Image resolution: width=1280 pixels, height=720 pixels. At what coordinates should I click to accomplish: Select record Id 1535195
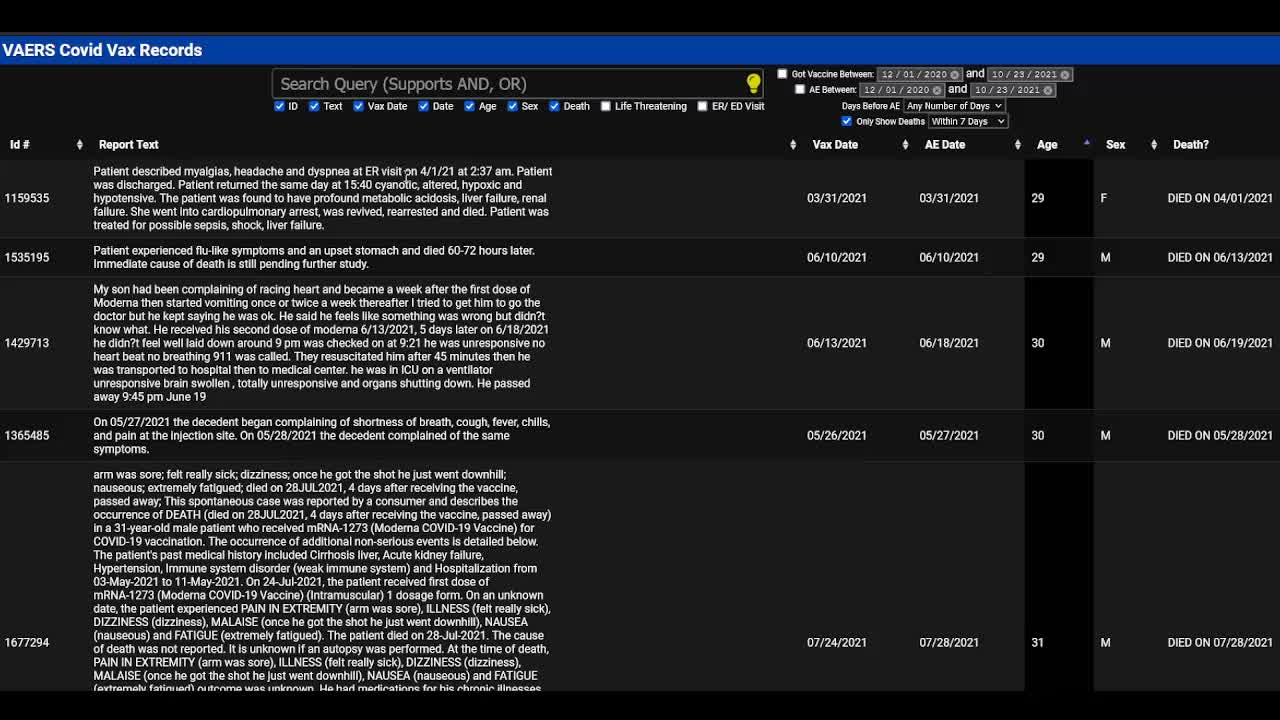[x=26, y=257]
